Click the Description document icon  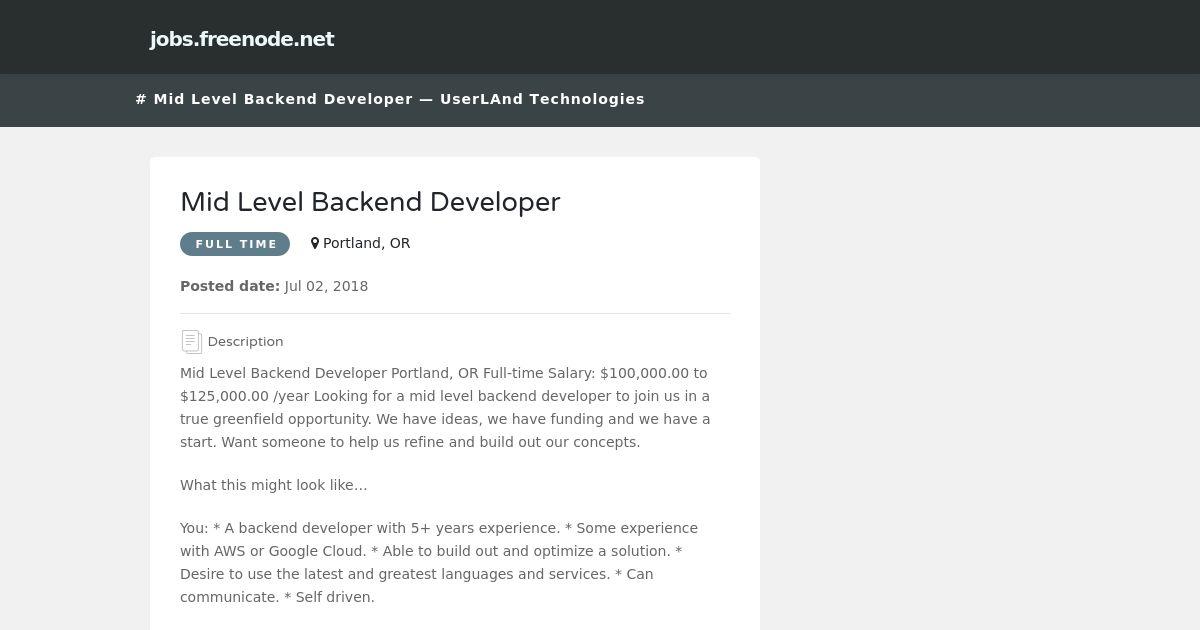click(191, 341)
